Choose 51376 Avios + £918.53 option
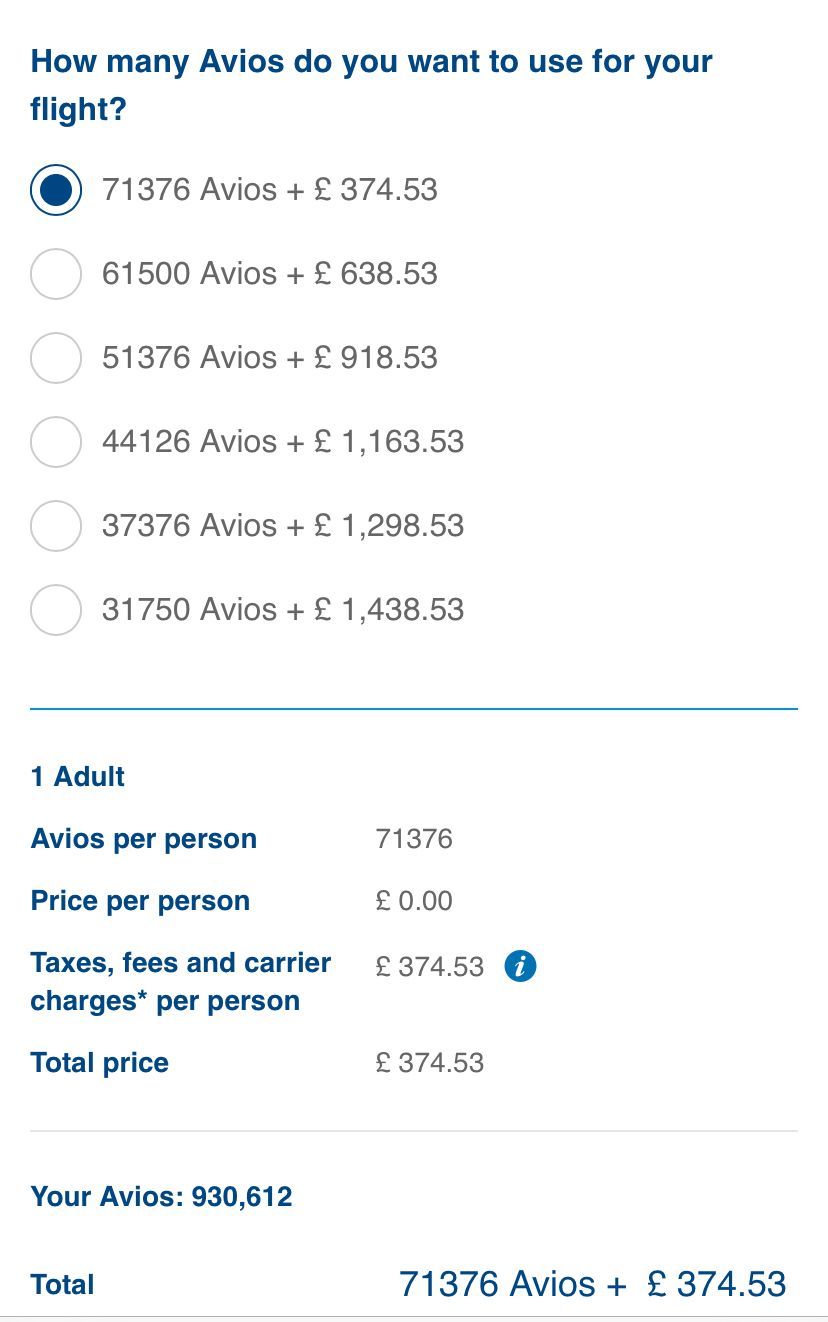 point(56,358)
